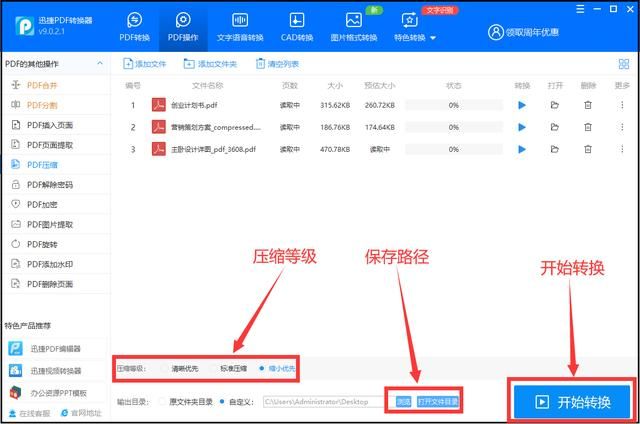Click the 0% progress bar of 创业计划书.pdf
640x424 pixels.
[453, 105]
